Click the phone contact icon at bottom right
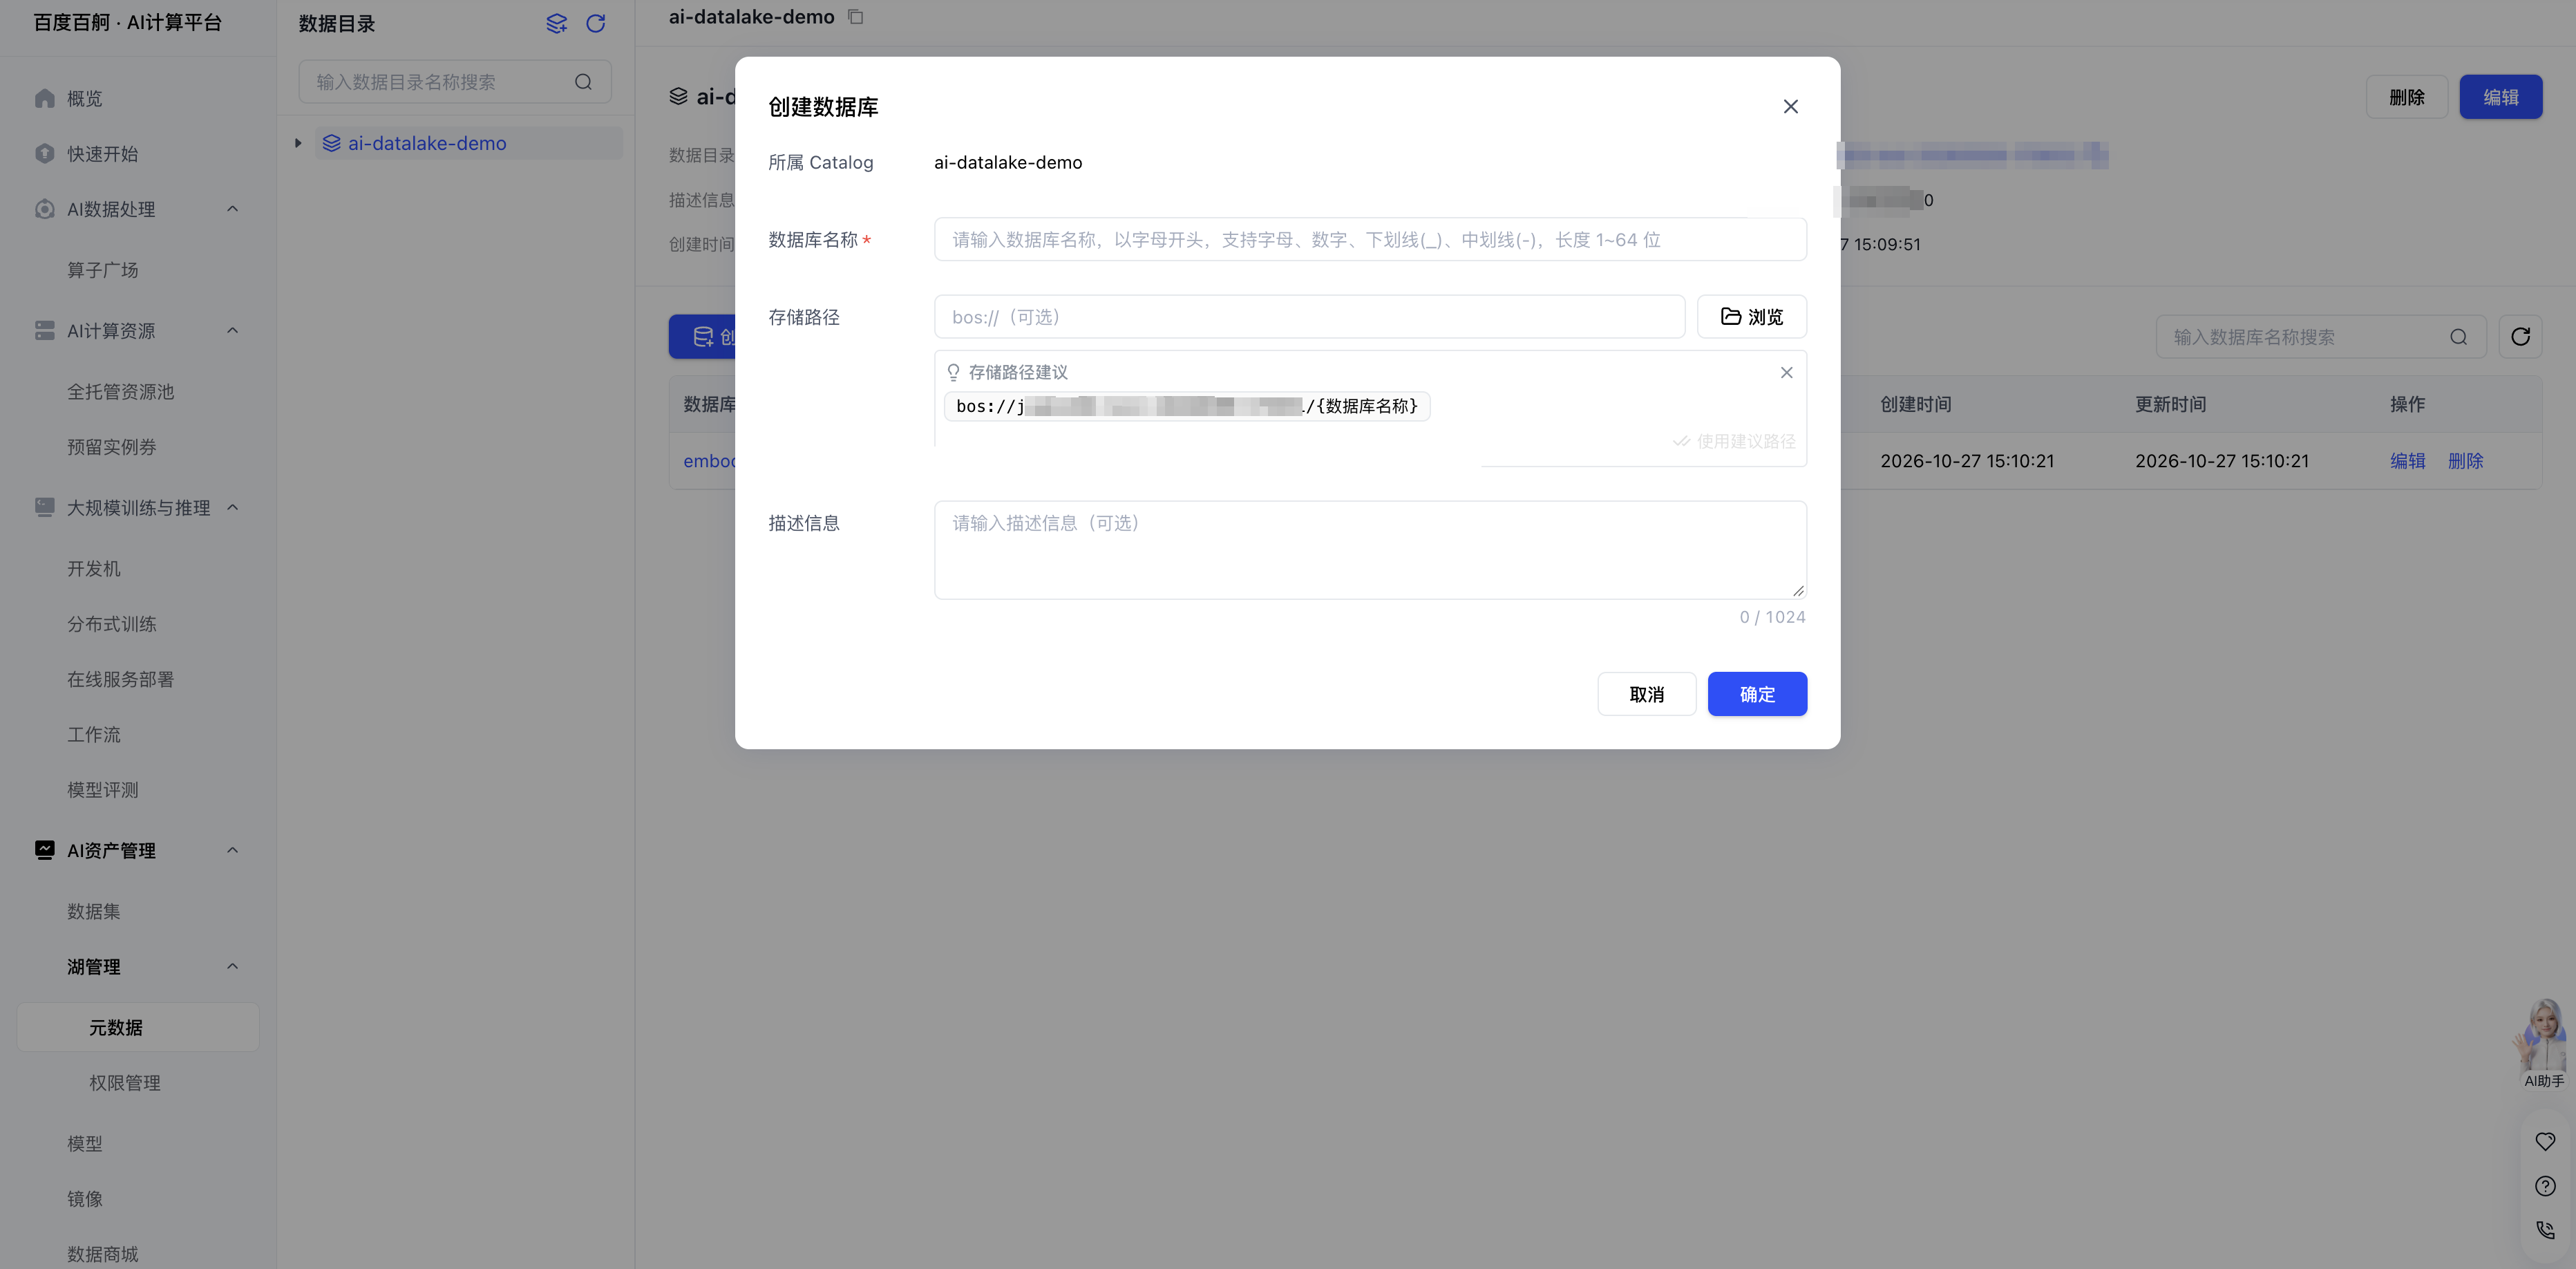The width and height of the screenshot is (2576, 1269). click(x=2545, y=1230)
